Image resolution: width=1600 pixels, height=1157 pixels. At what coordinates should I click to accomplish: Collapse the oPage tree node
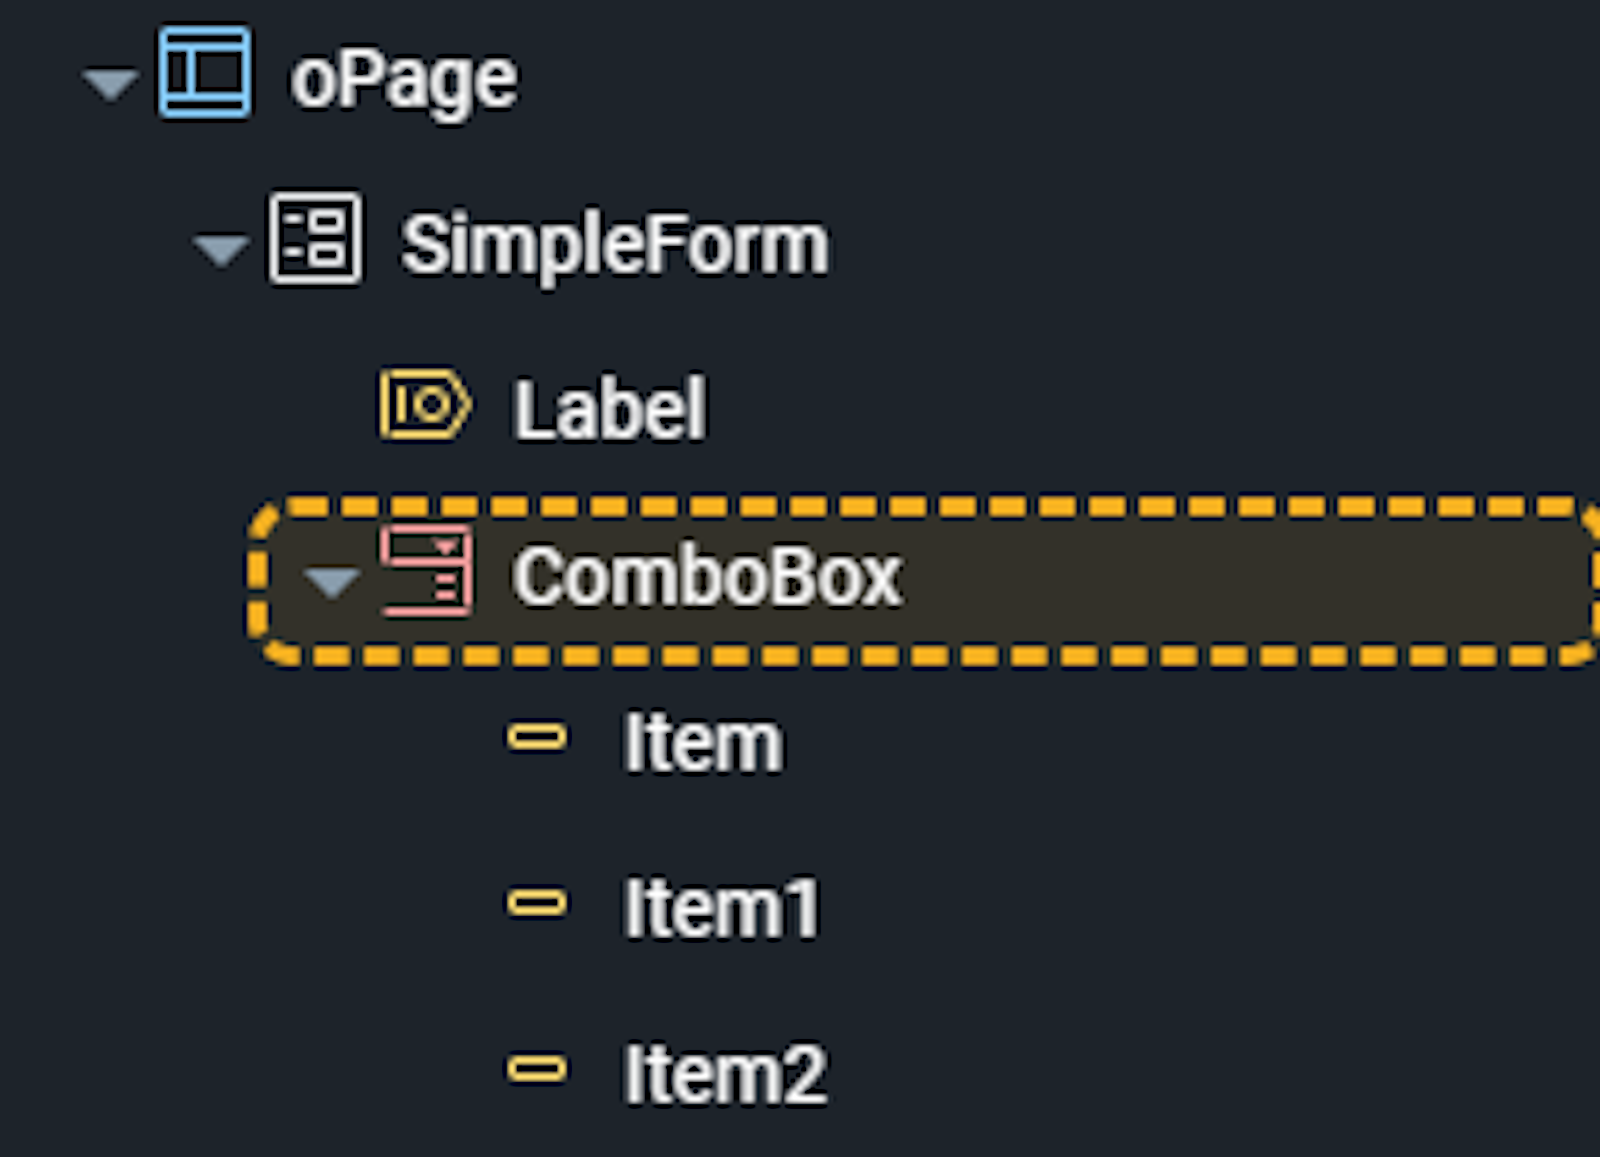[110, 82]
